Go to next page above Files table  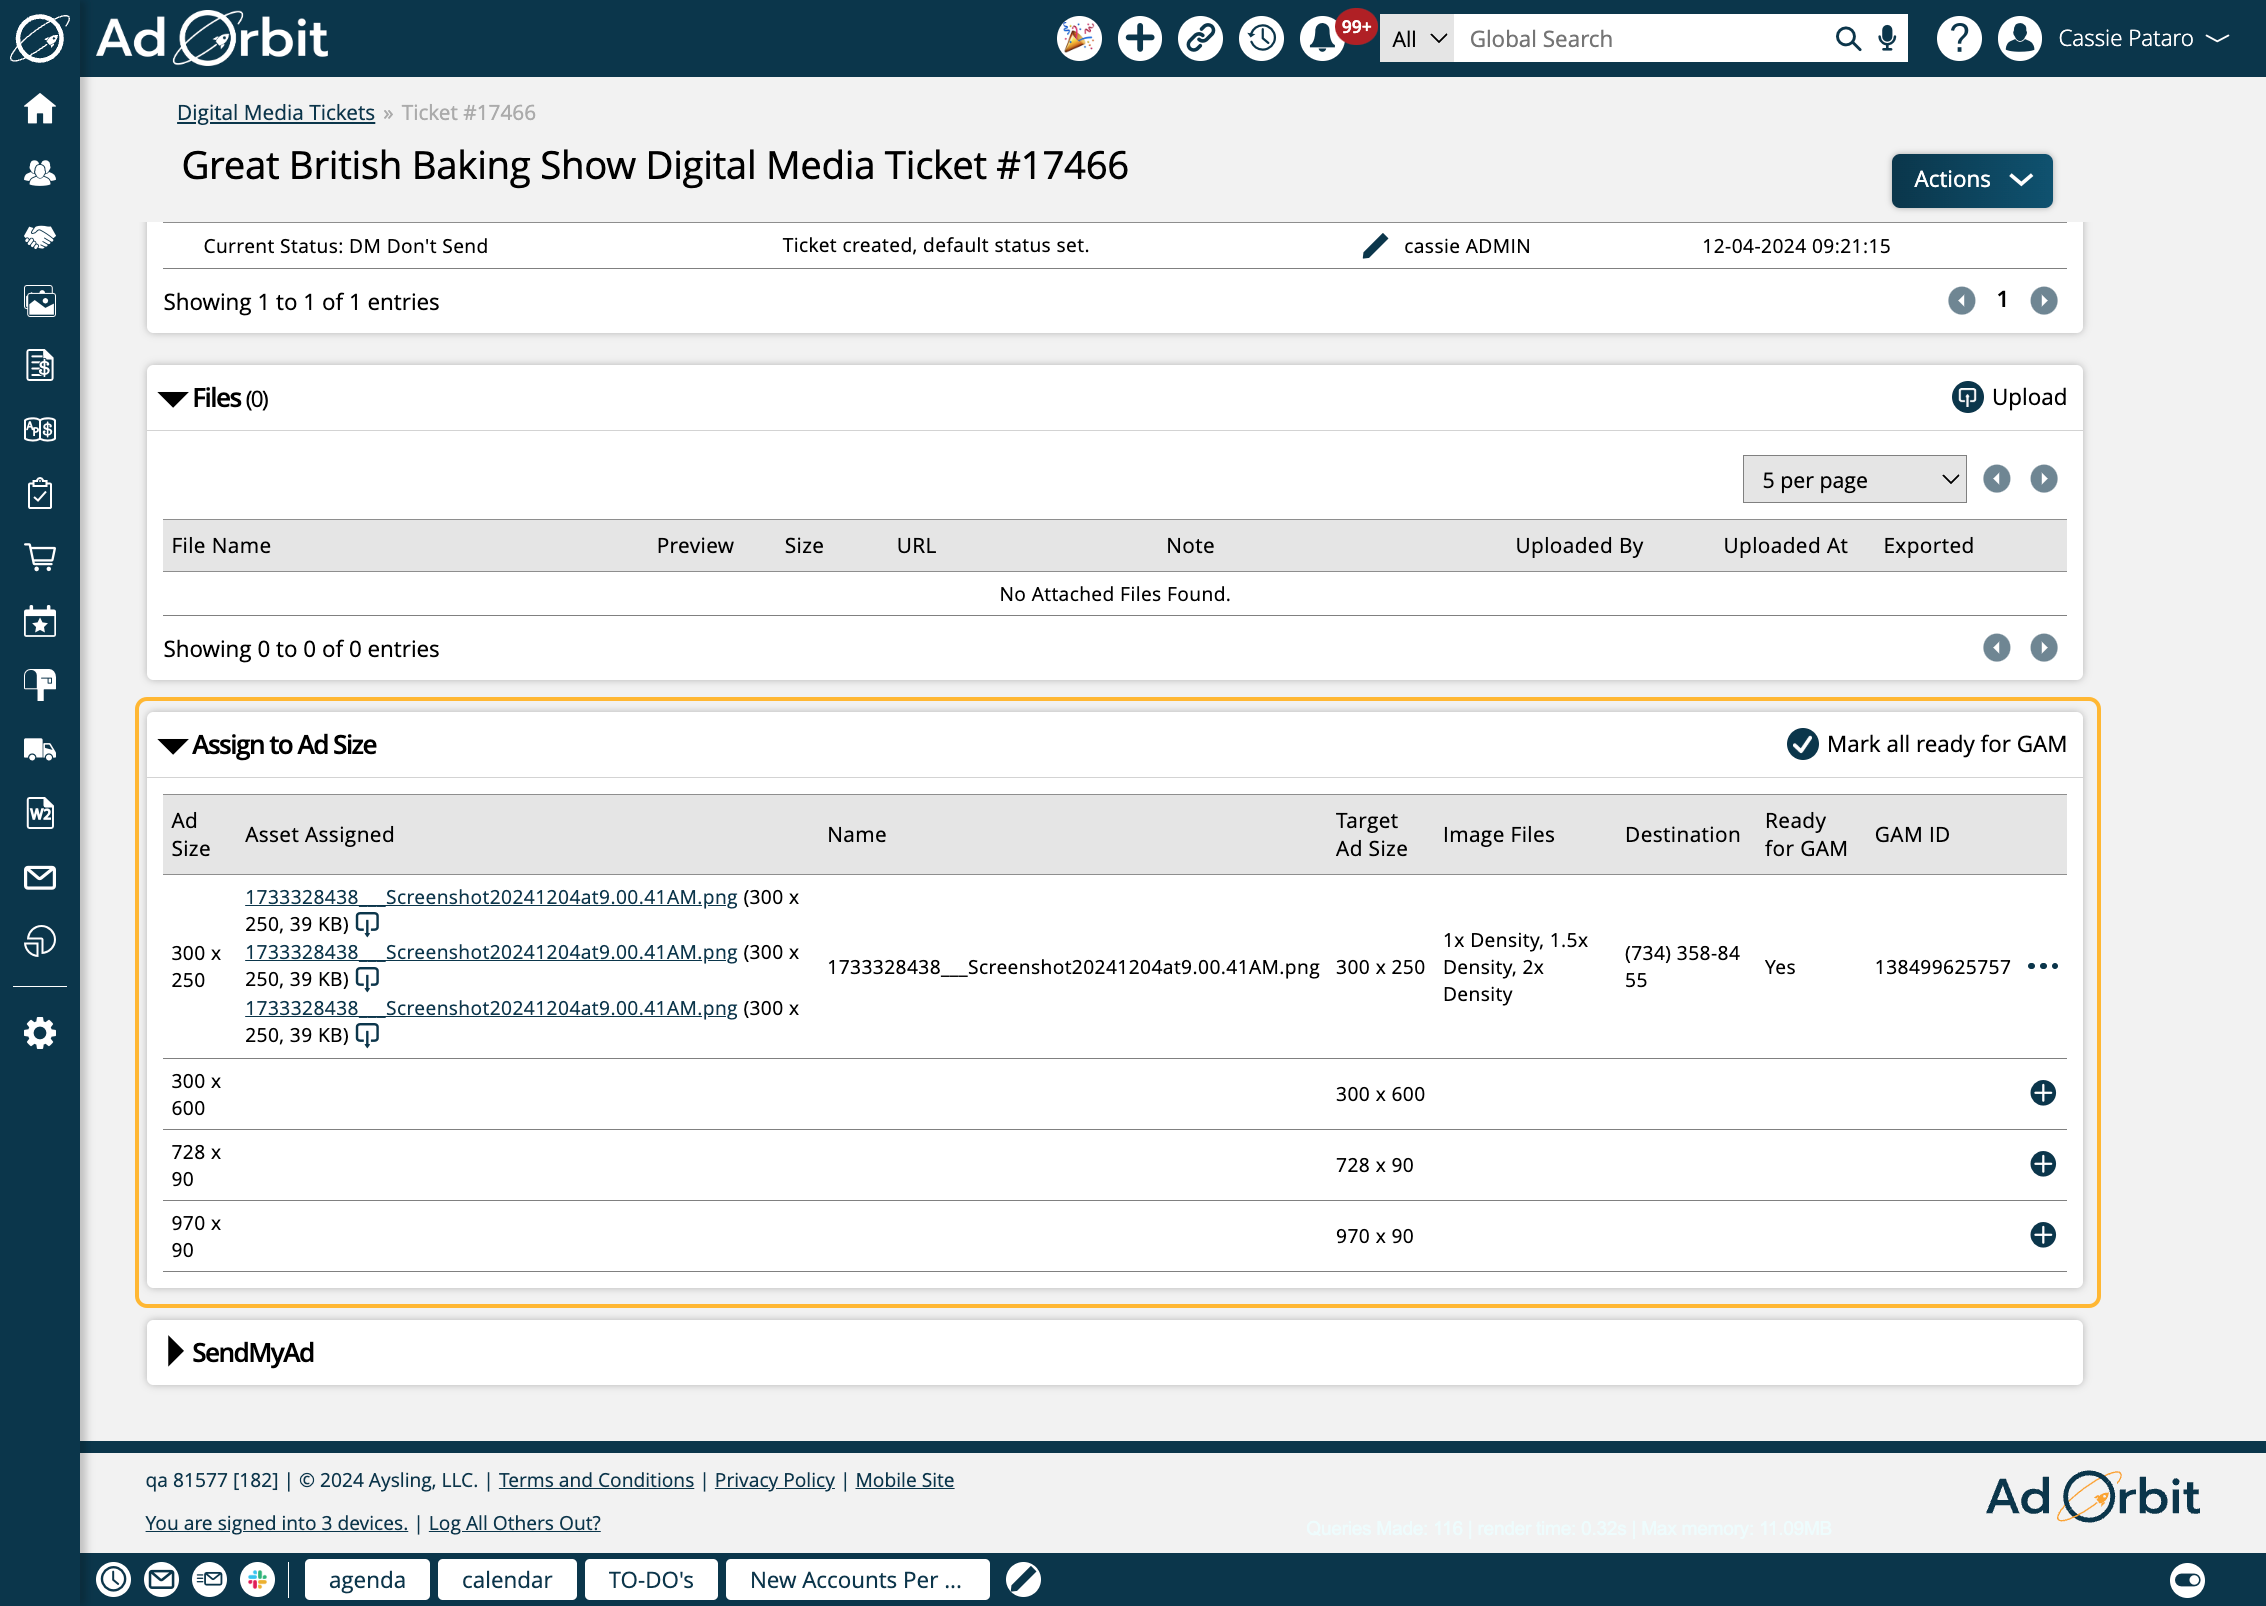tap(2044, 479)
